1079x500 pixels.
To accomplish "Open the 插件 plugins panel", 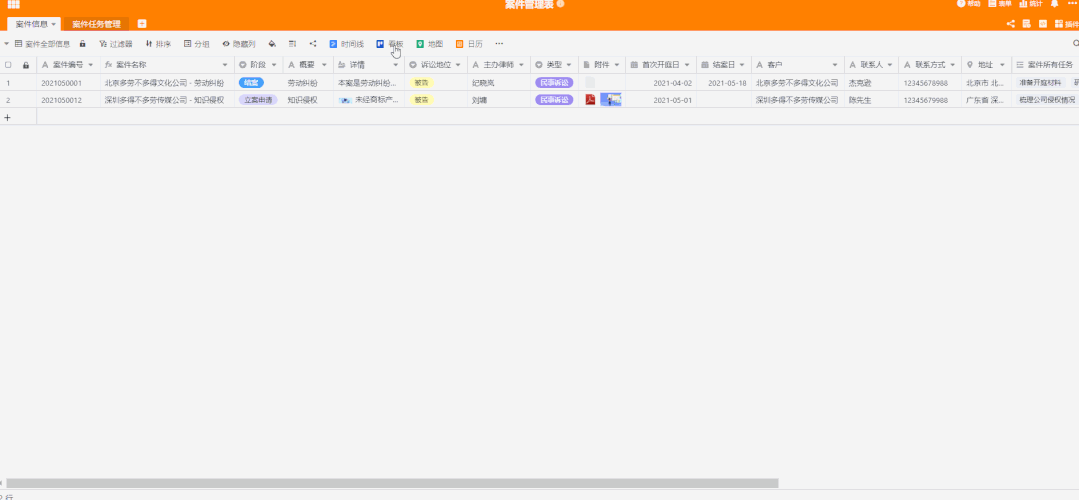I will click(x=1066, y=24).
